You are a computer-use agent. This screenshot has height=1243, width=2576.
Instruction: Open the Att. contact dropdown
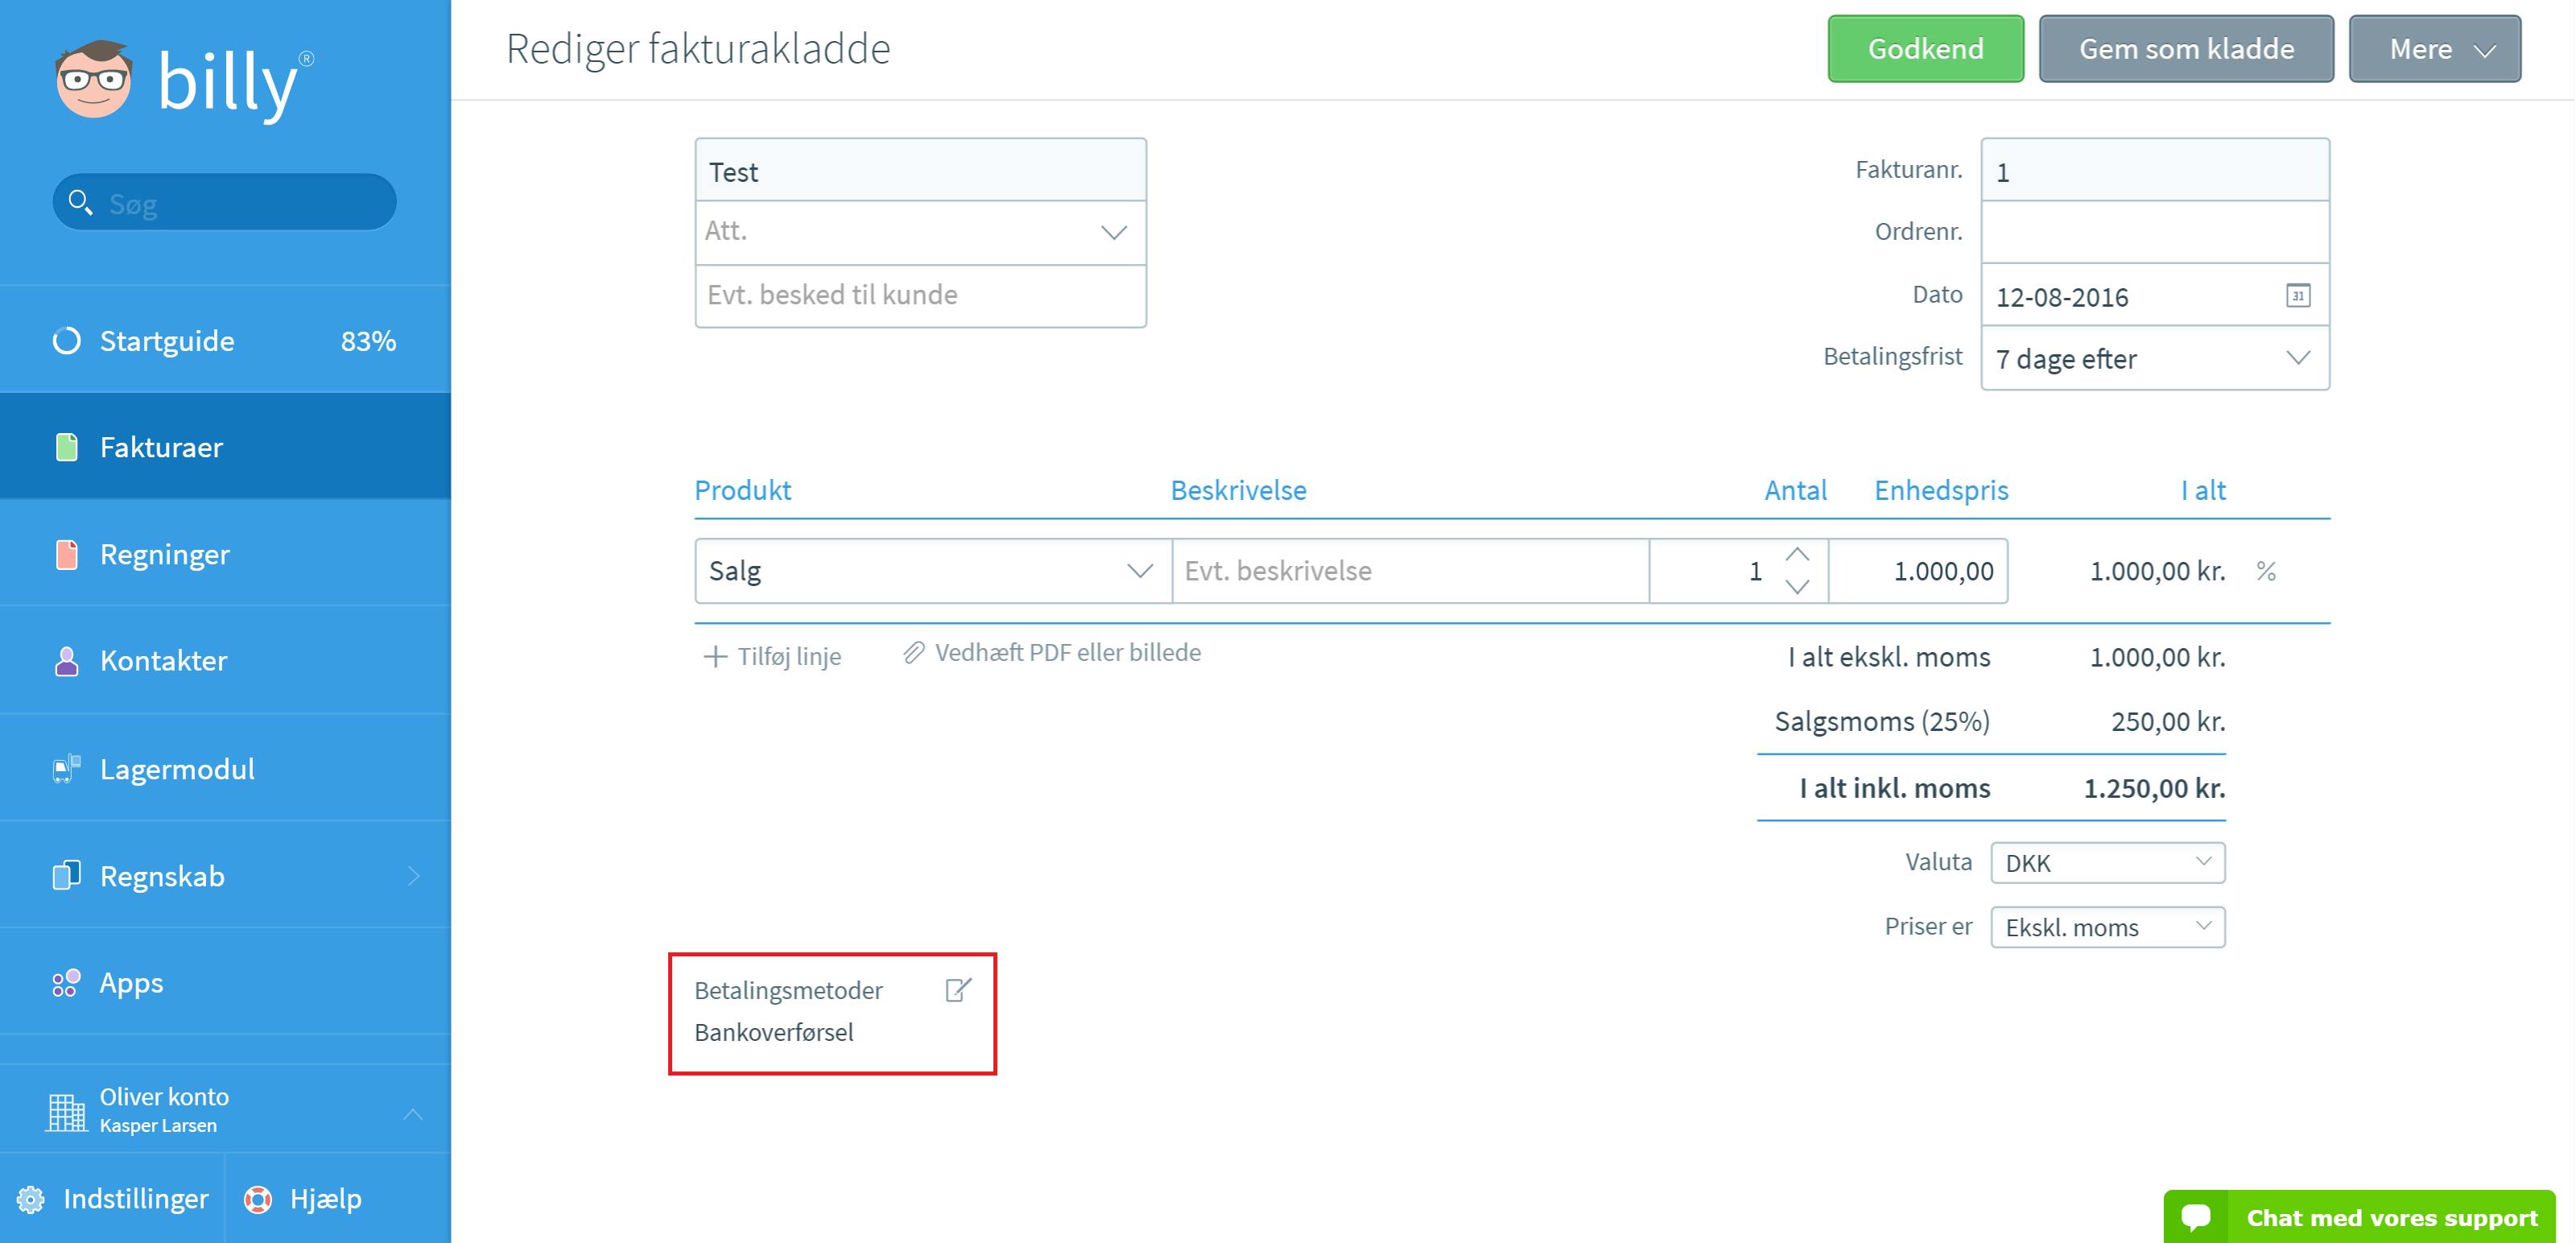pyautogui.click(x=920, y=232)
